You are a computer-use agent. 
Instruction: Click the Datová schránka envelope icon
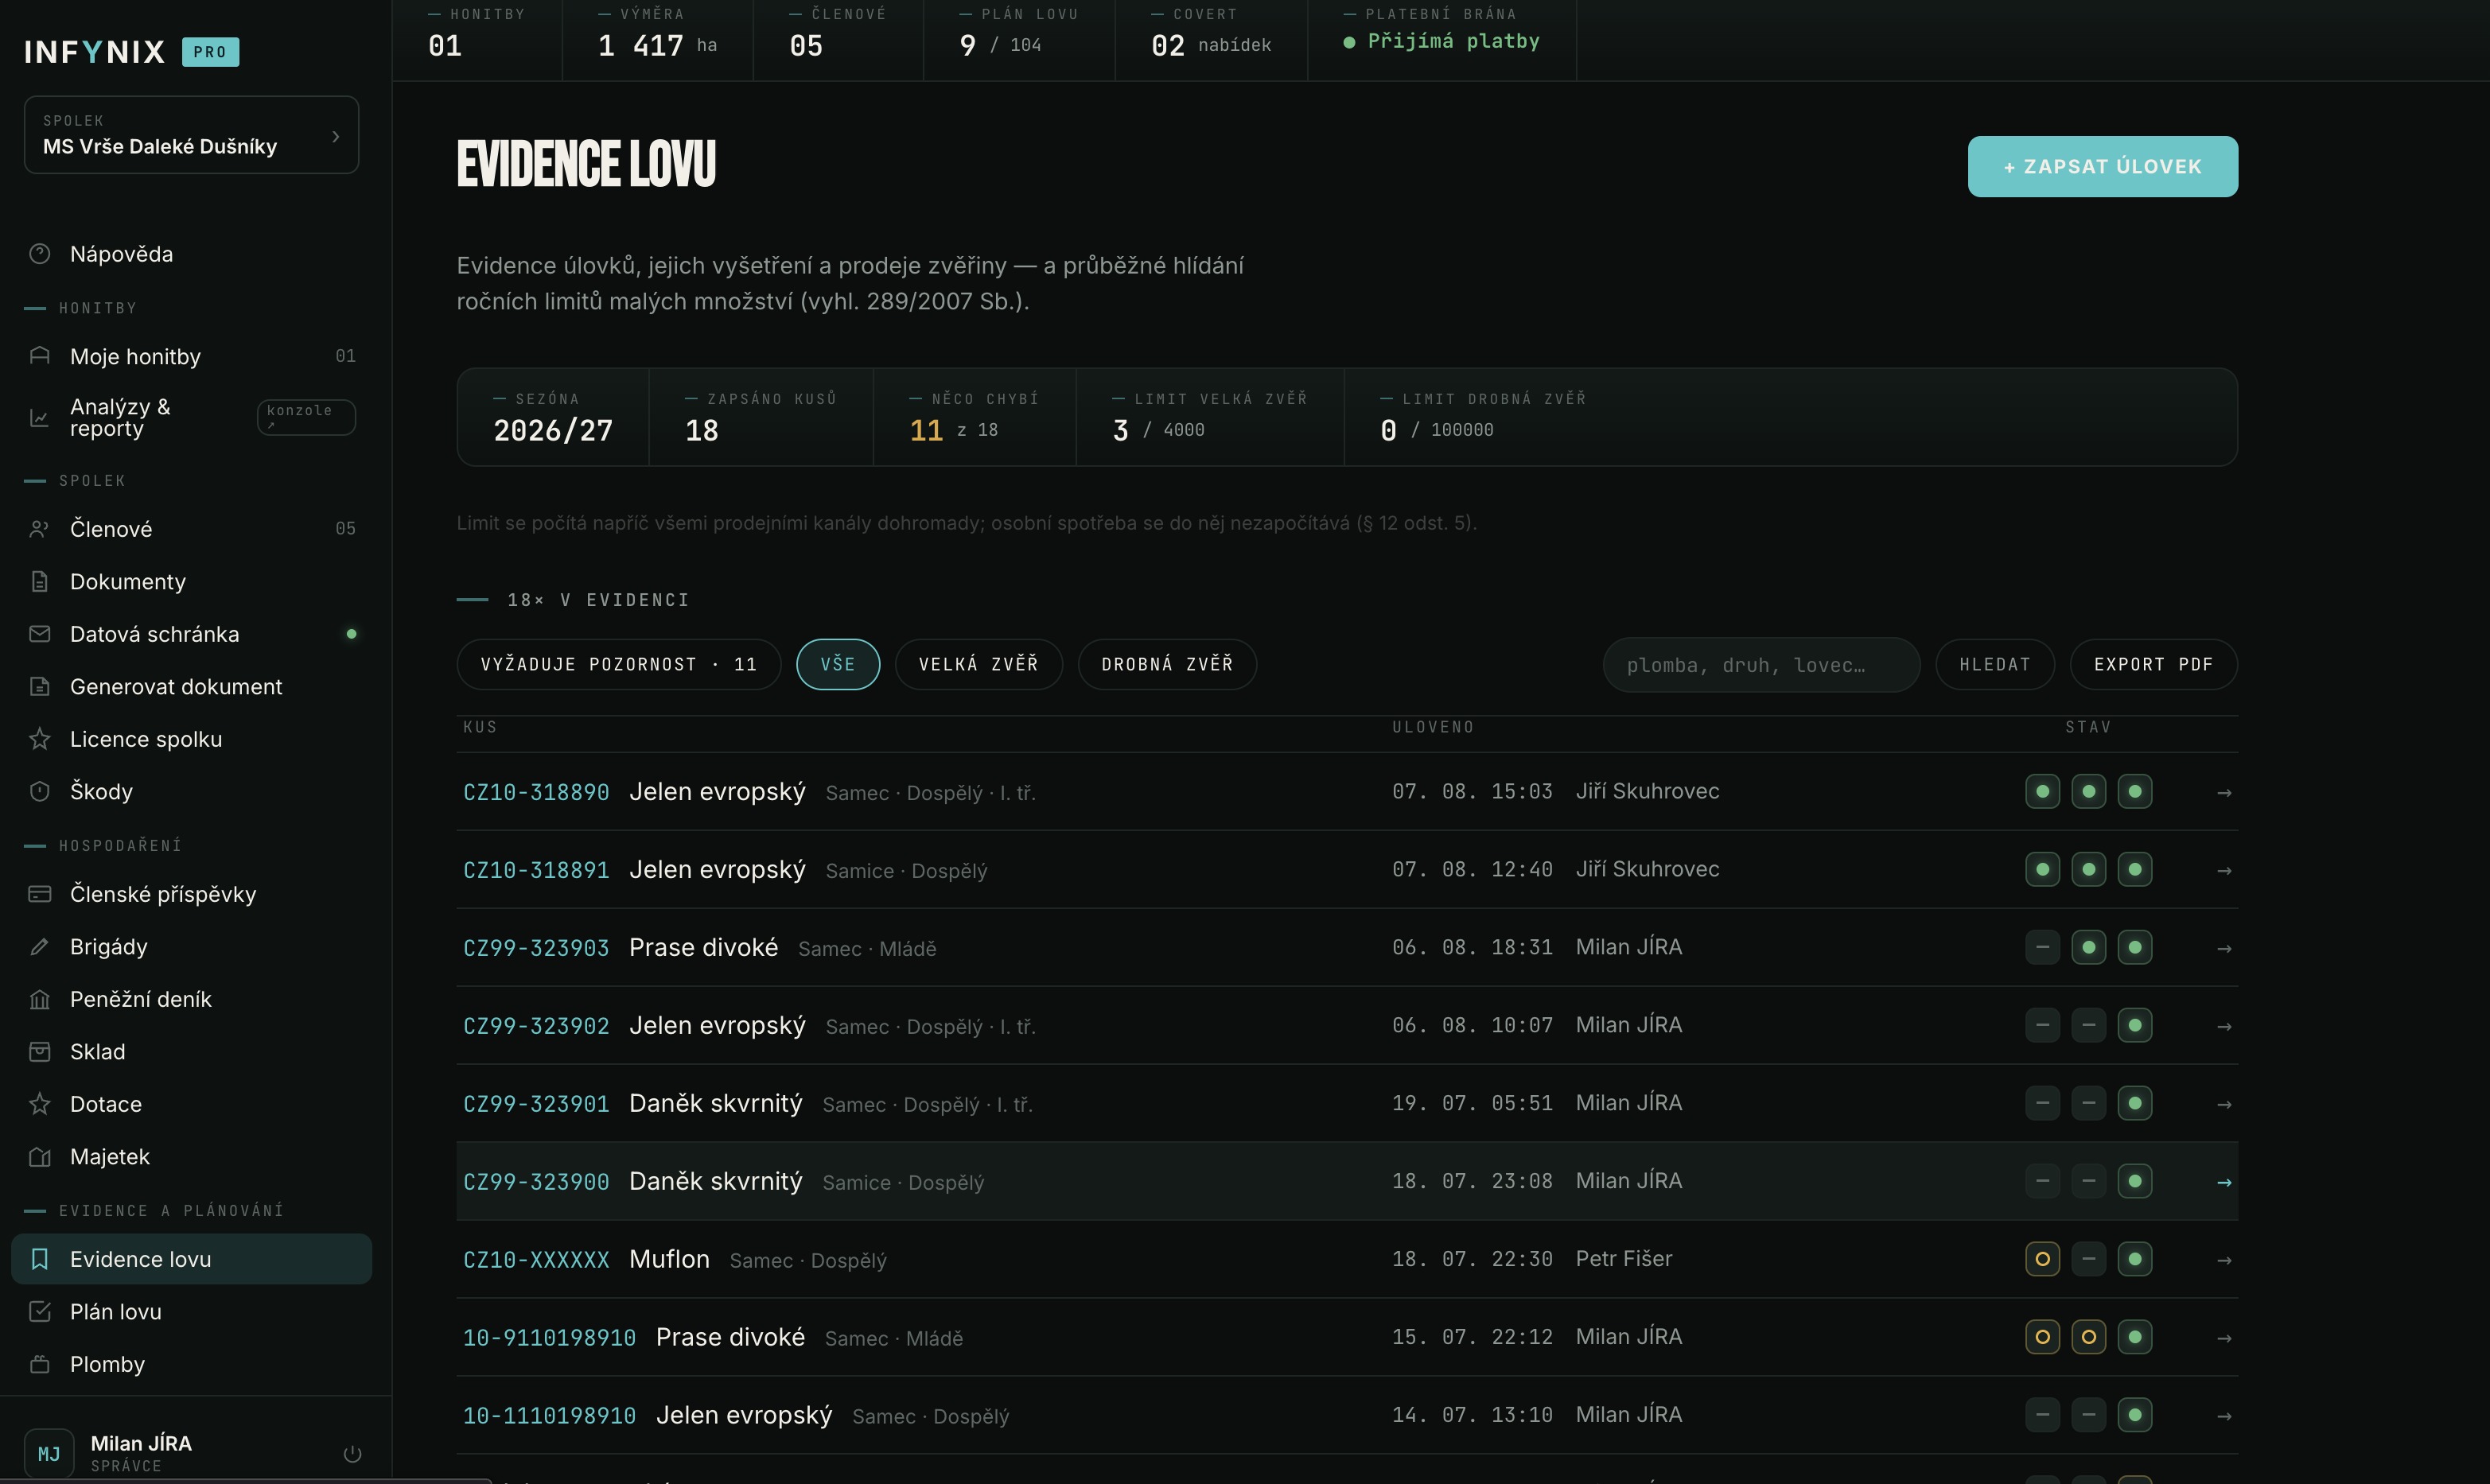[x=39, y=634]
